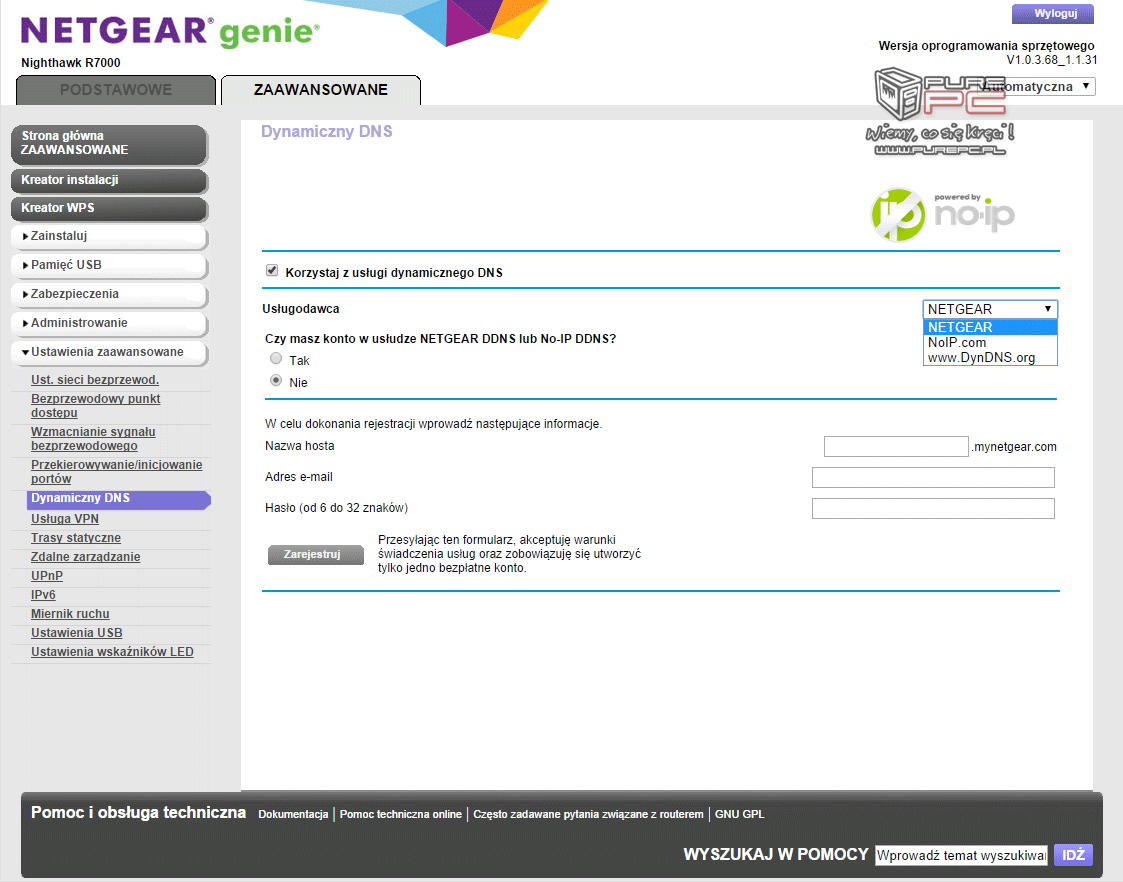Focus the Nazwa hosta input field
The height and width of the screenshot is (882, 1123).
pyautogui.click(x=896, y=447)
